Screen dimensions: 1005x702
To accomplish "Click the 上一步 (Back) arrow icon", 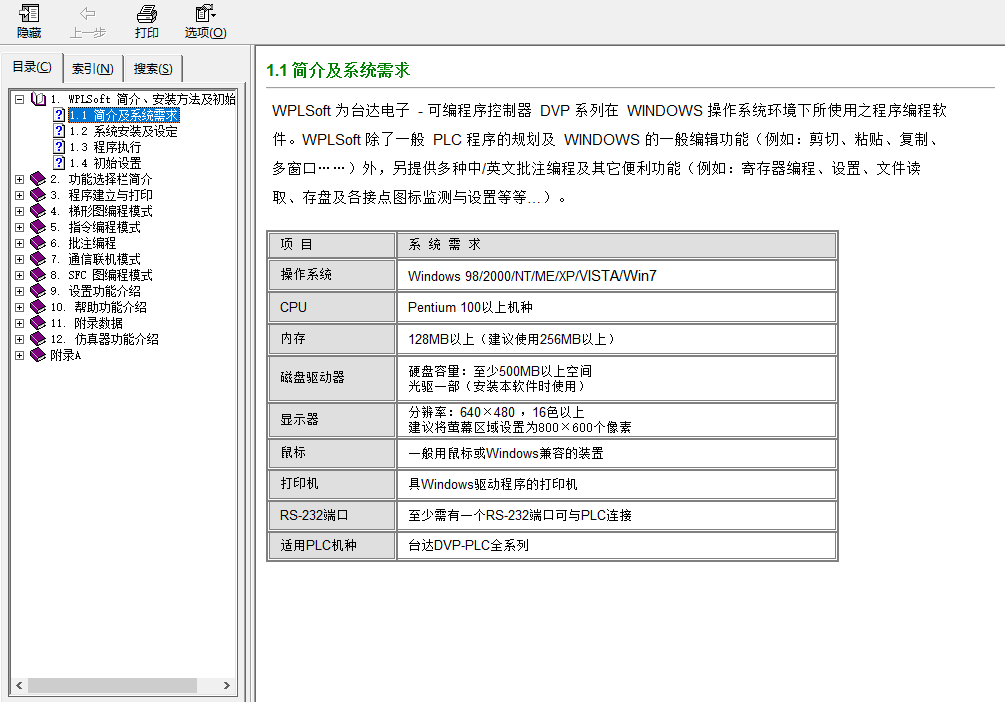I will click(x=87, y=18).
